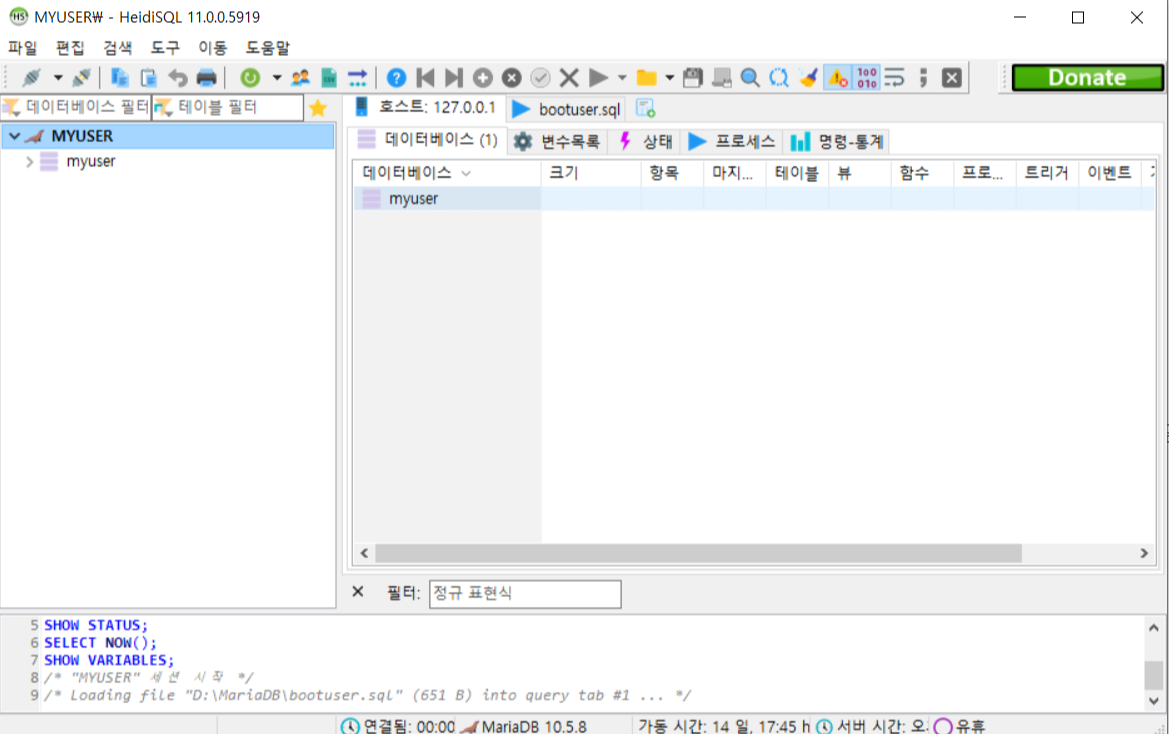Open dropdown arrow next to session manager
The height and width of the screenshot is (734, 1169).
tap(57, 77)
